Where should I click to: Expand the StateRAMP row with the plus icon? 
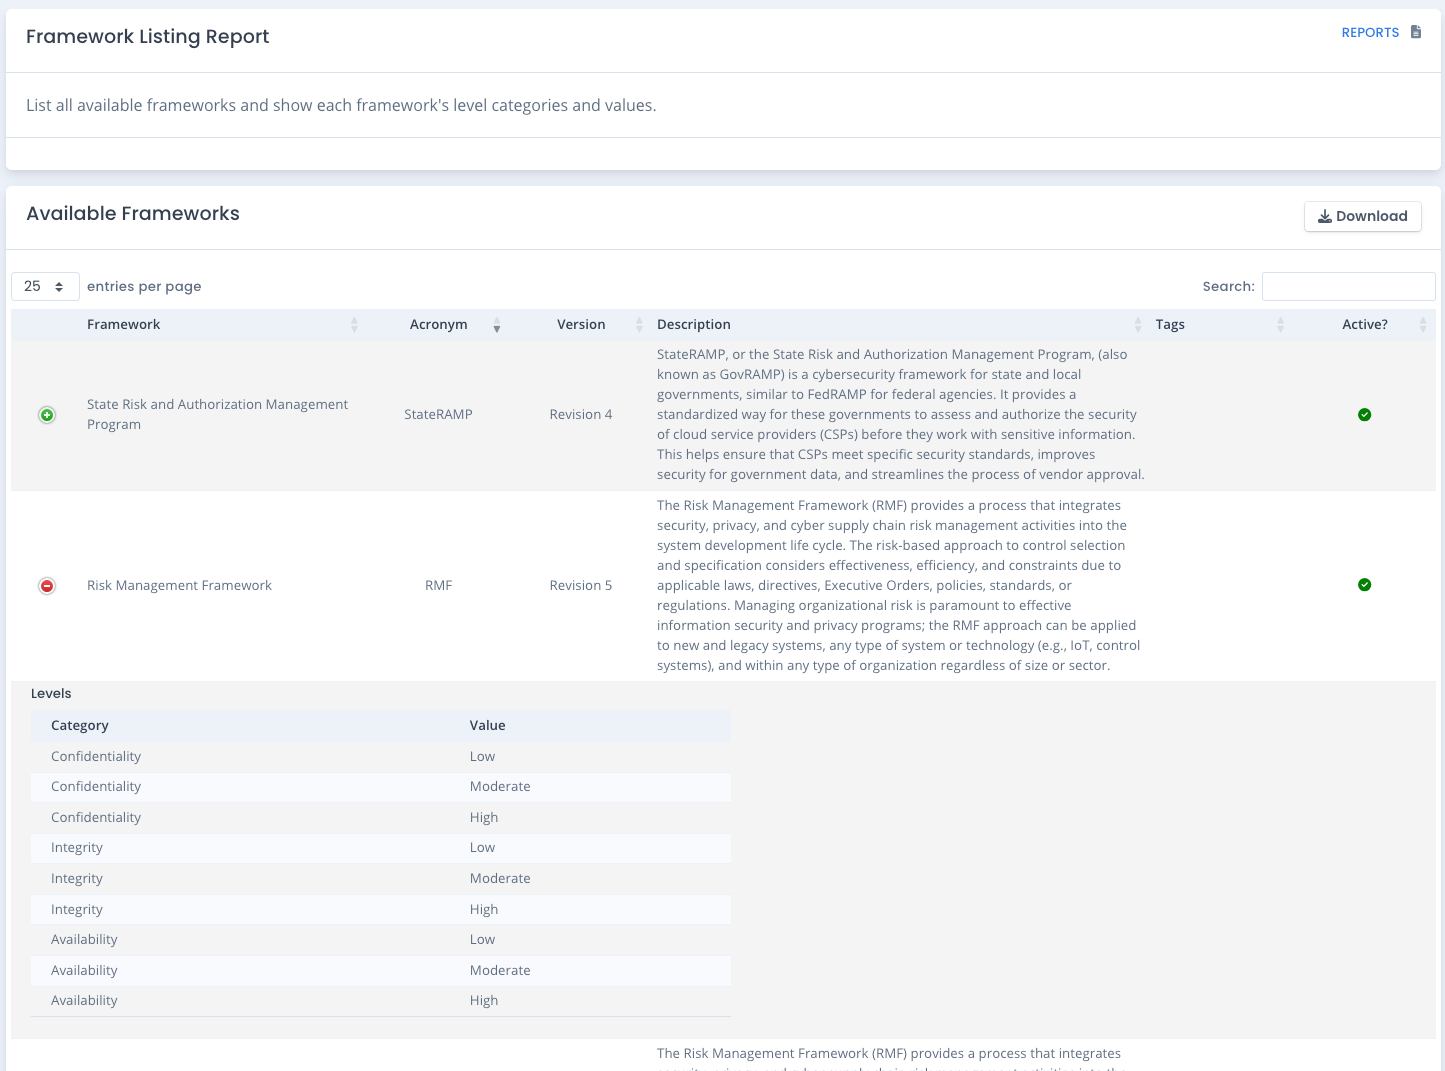(x=47, y=414)
